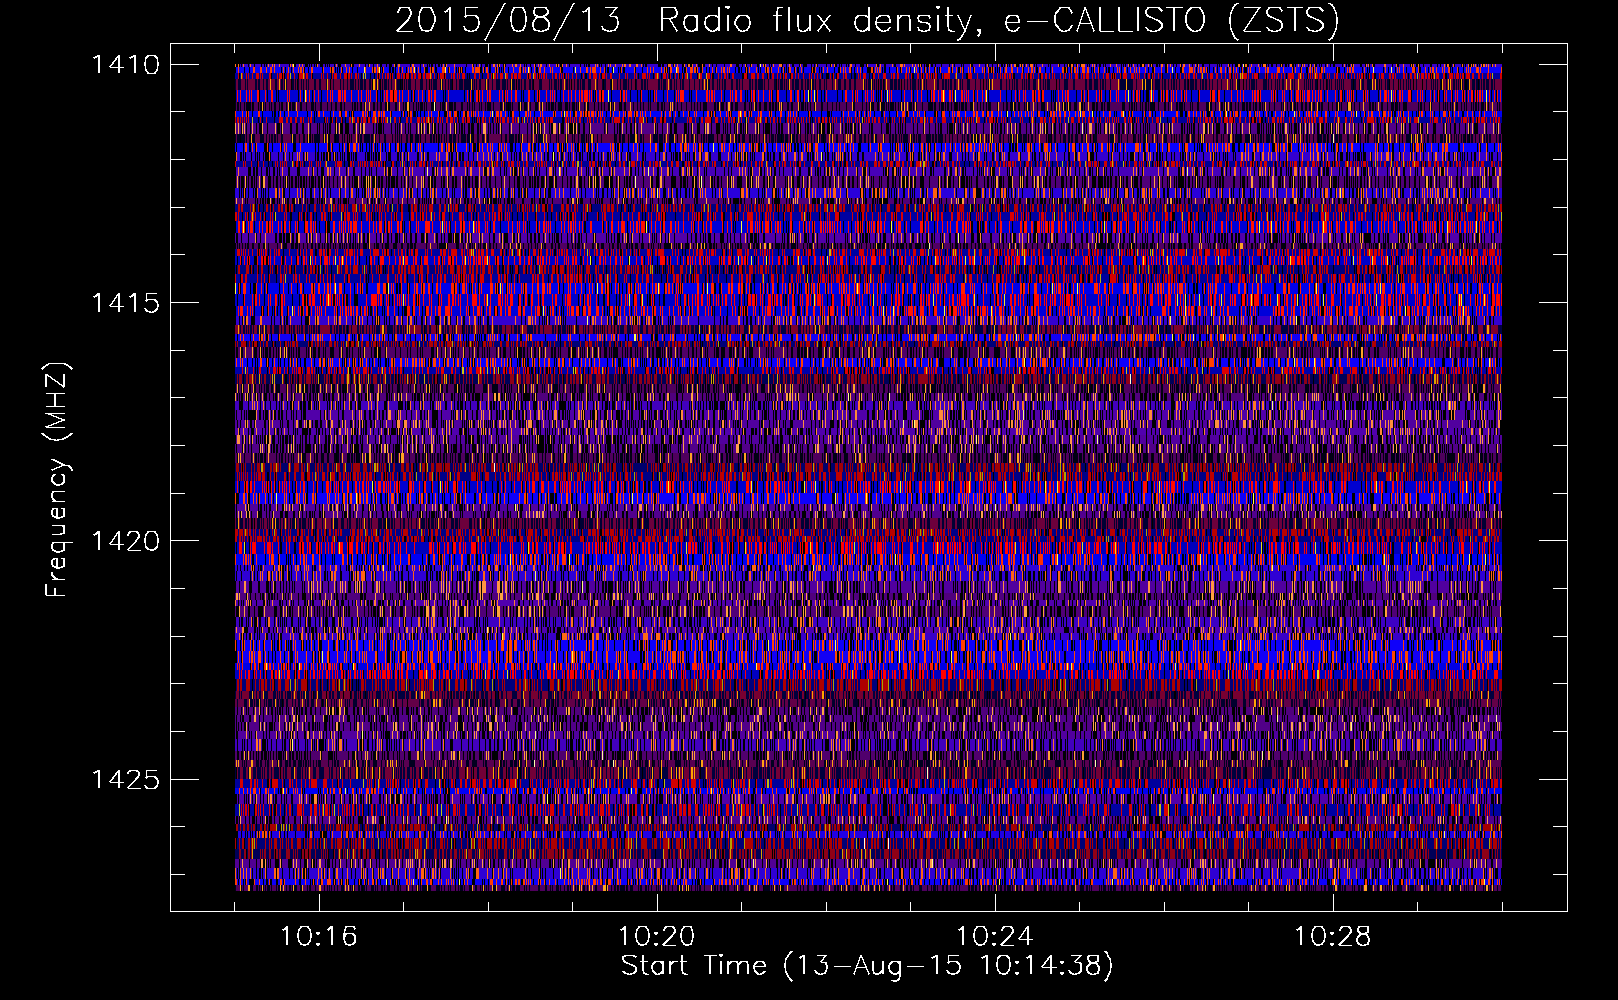This screenshot has height=1000, width=1618.
Task: Click the 'Start Time (13-Aug-15 10:14:38)' label
Action: pos(867,966)
